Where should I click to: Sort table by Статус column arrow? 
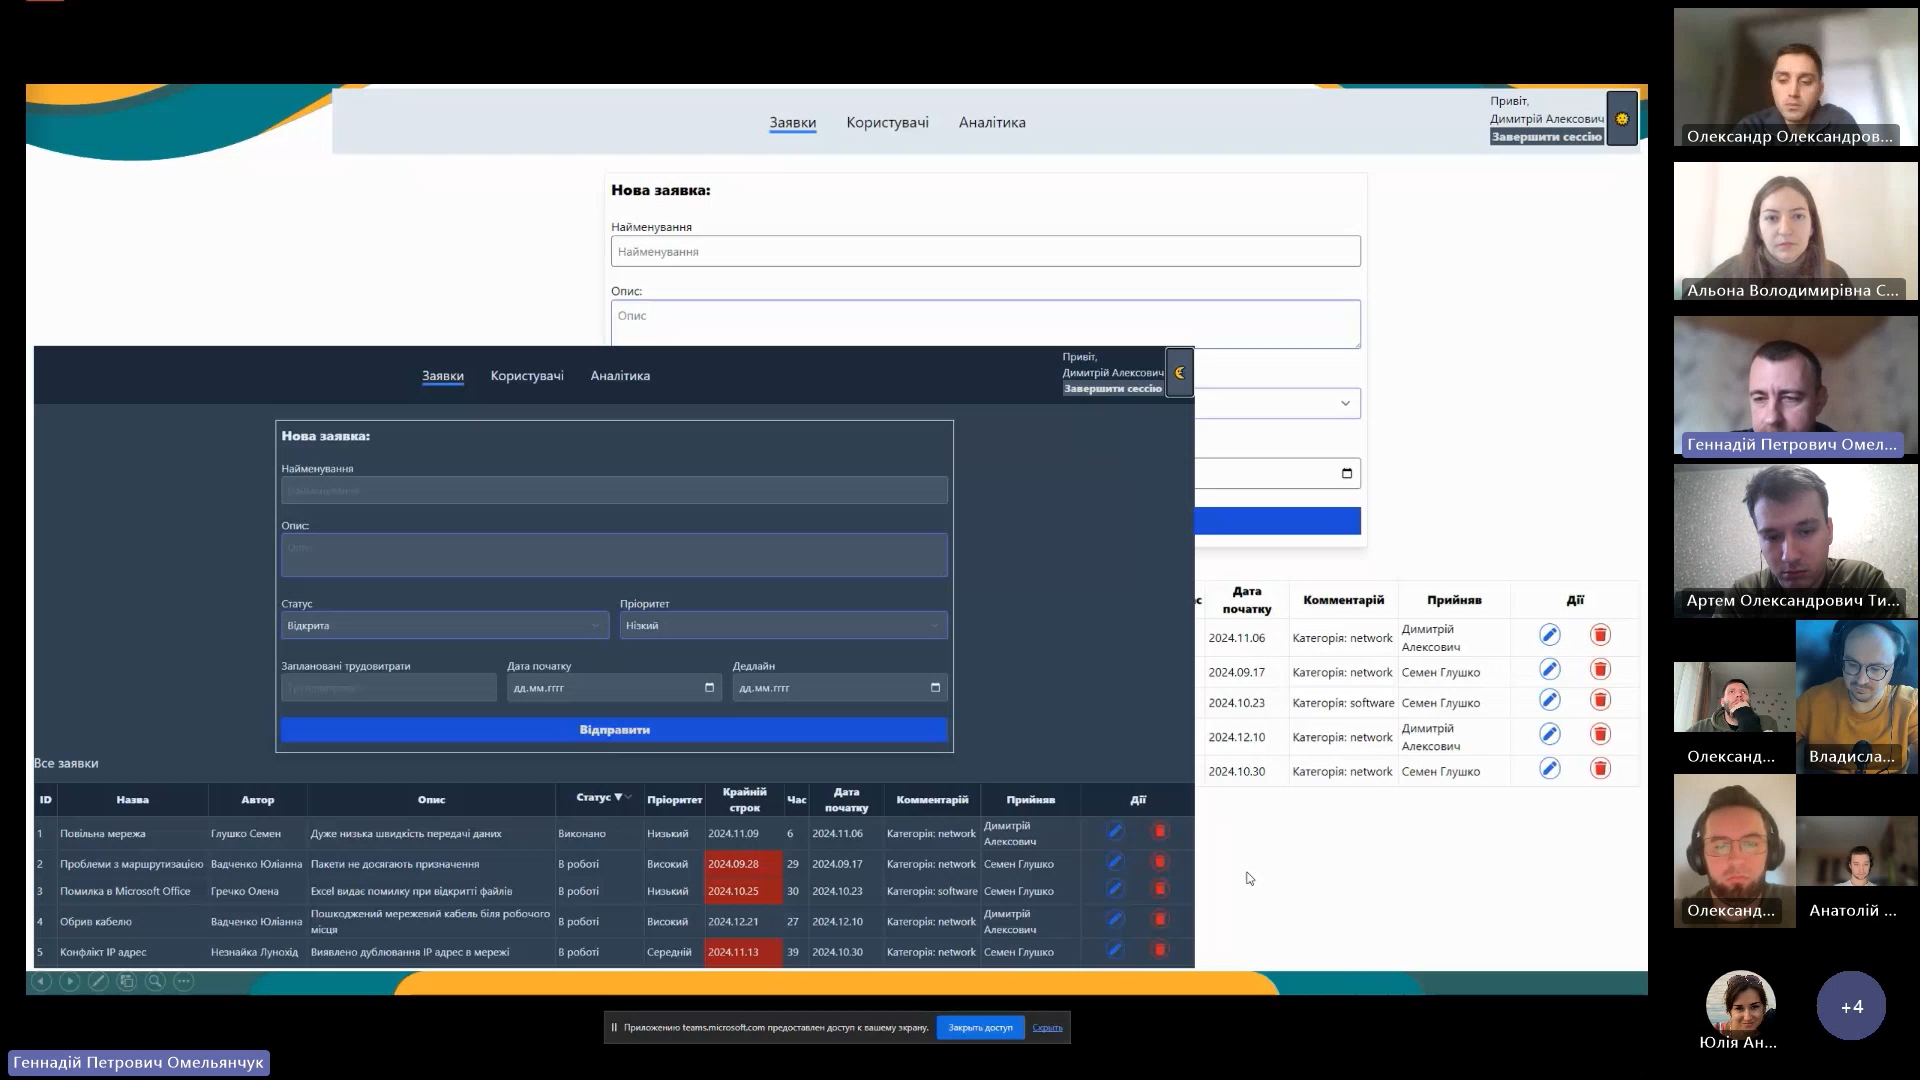tap(618, 797)
